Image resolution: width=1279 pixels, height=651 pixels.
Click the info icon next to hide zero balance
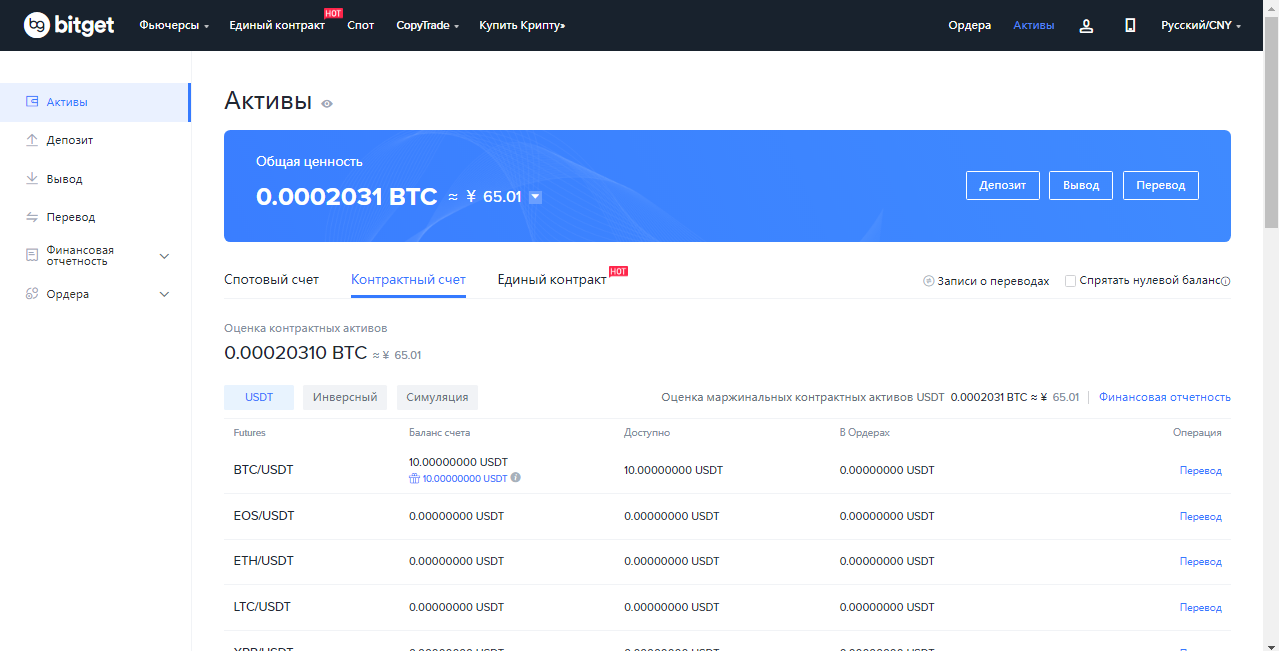click(1226, 281)
